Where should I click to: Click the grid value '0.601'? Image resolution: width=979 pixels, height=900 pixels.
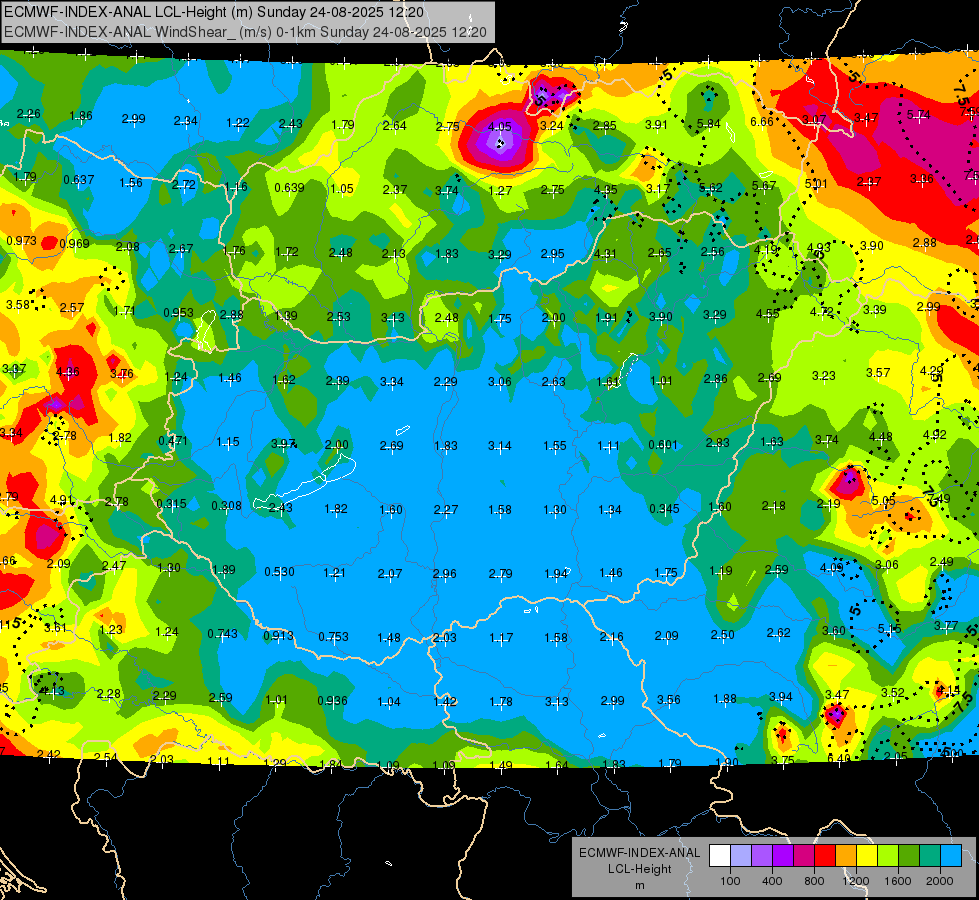tap(662, 444)
